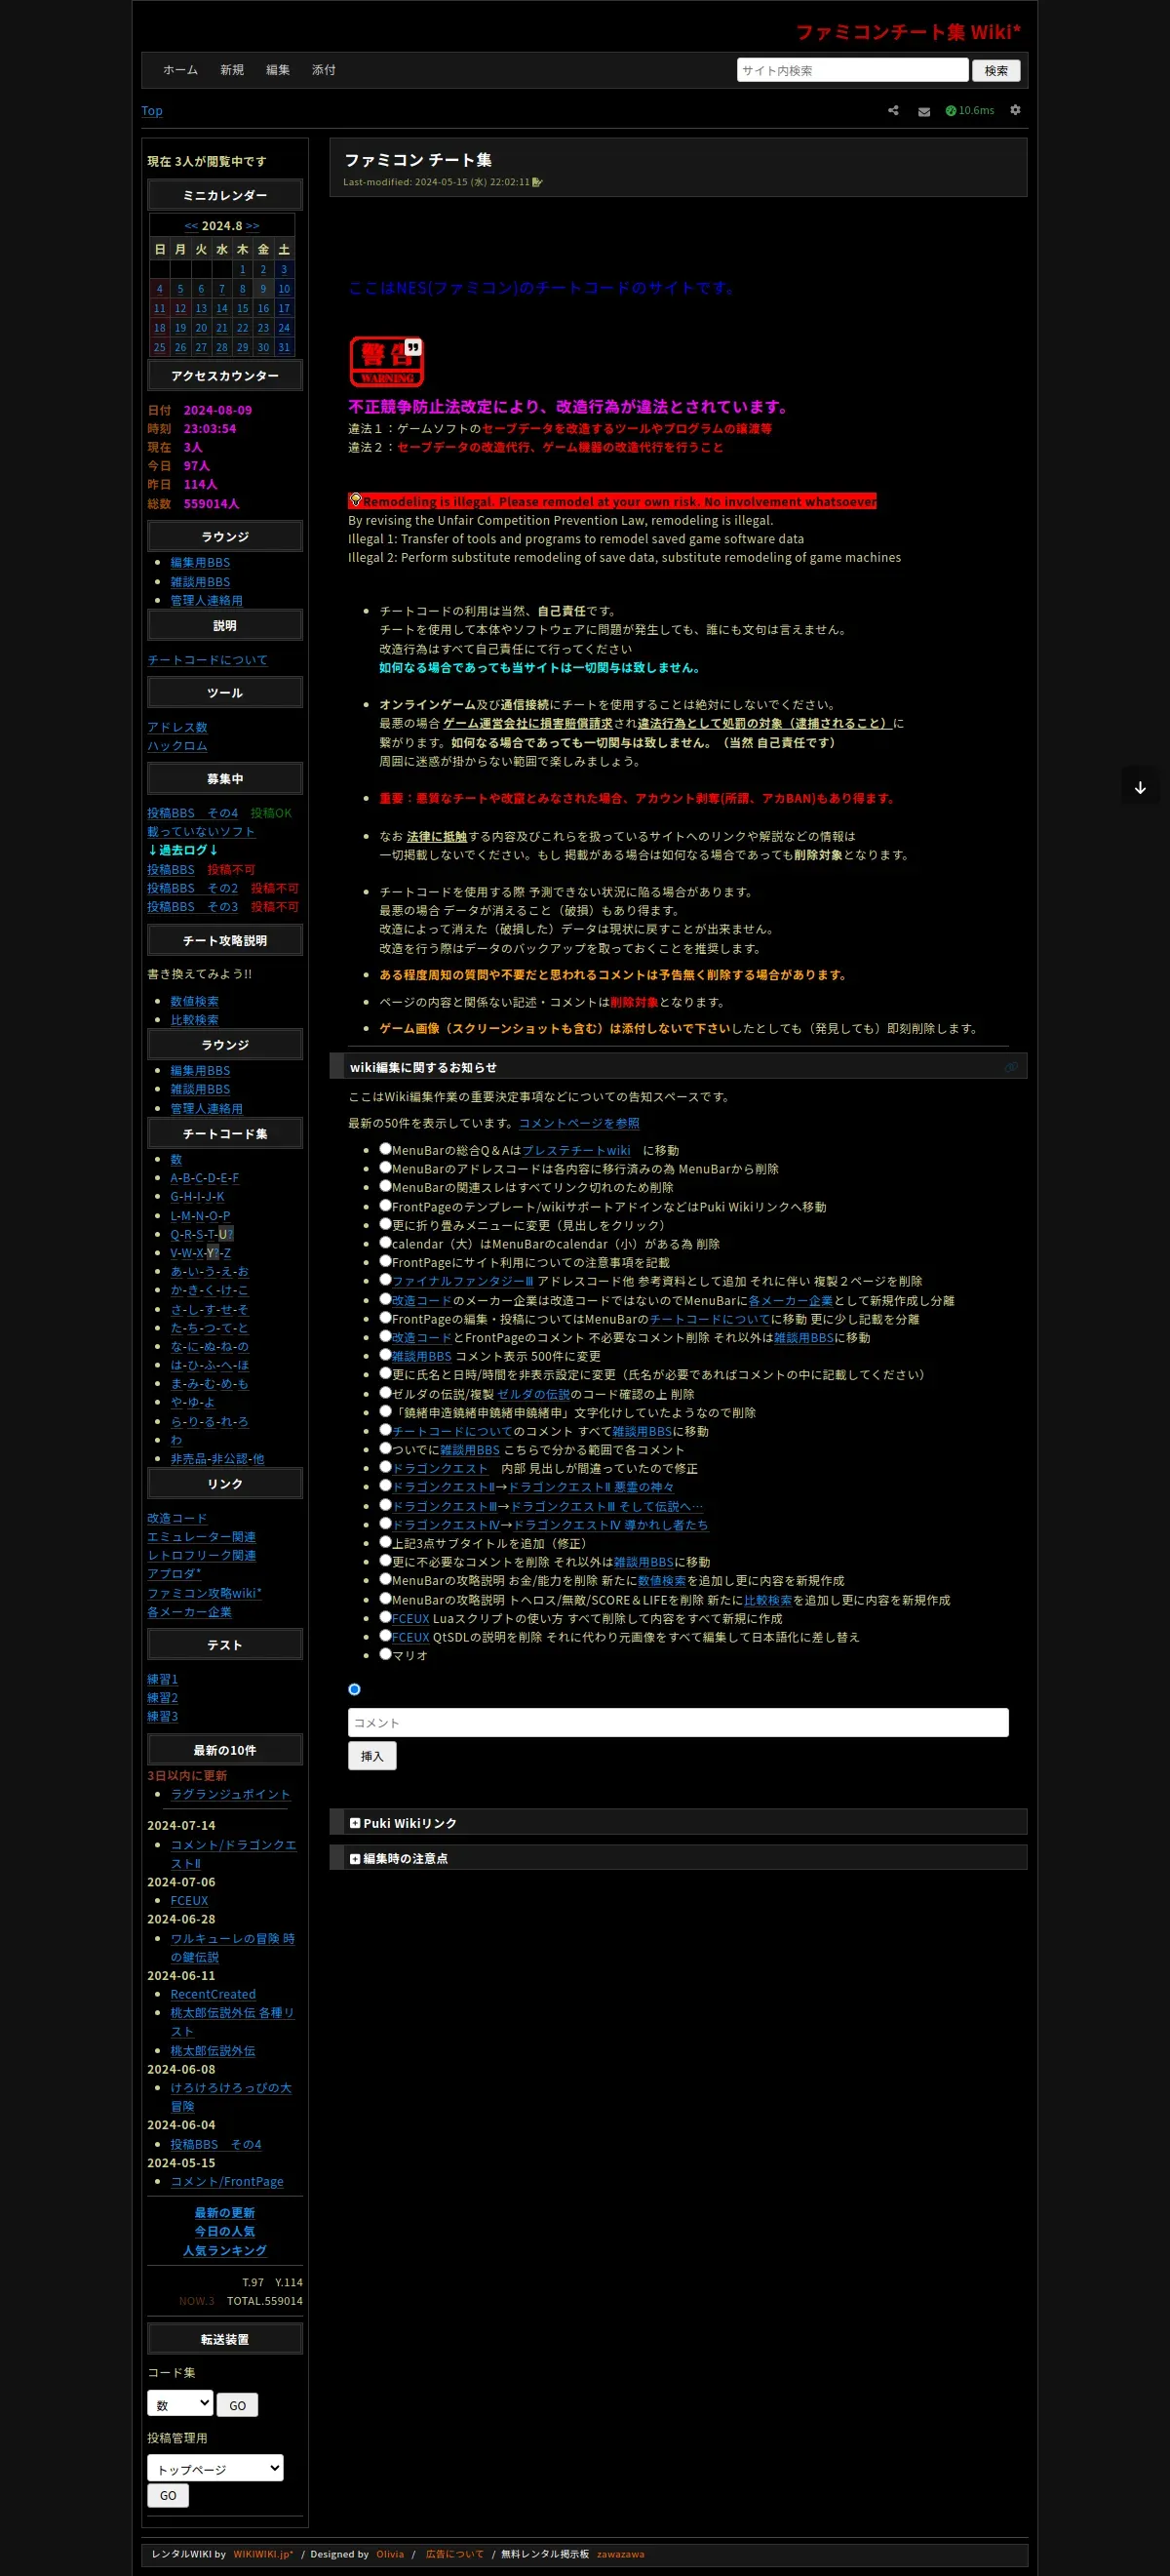Open エミュレーター関連 link
The width and height of the screenshot is (1170, 2576).
pyautogui.click(x=201, y=1536)
